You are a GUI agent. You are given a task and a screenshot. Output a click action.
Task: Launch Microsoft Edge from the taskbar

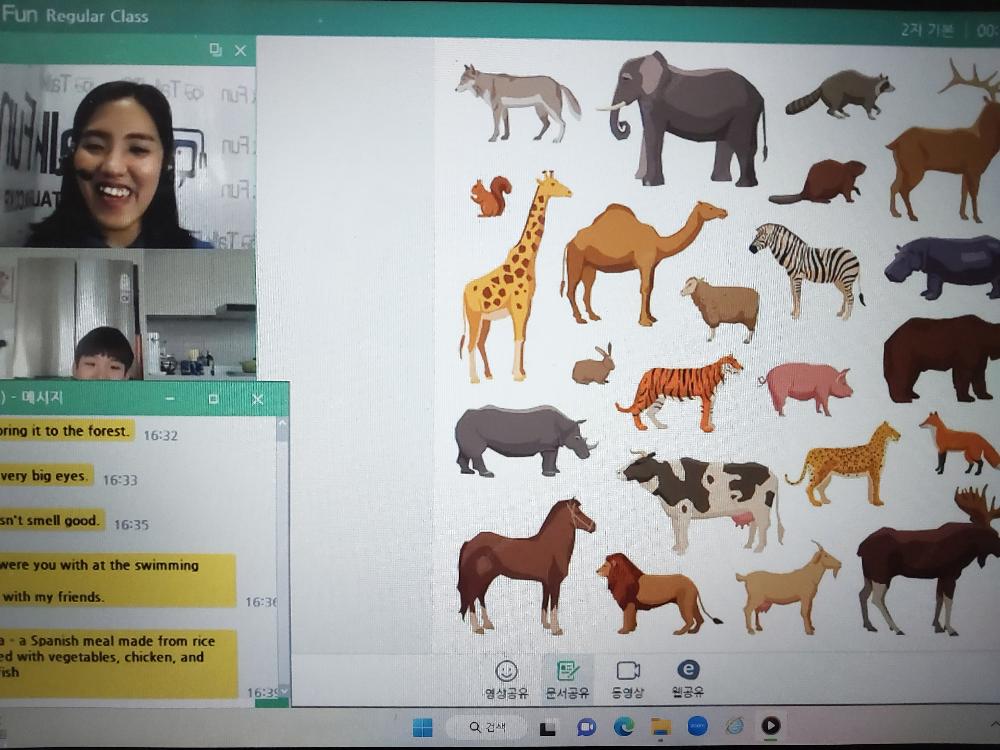tap(624, 727)
